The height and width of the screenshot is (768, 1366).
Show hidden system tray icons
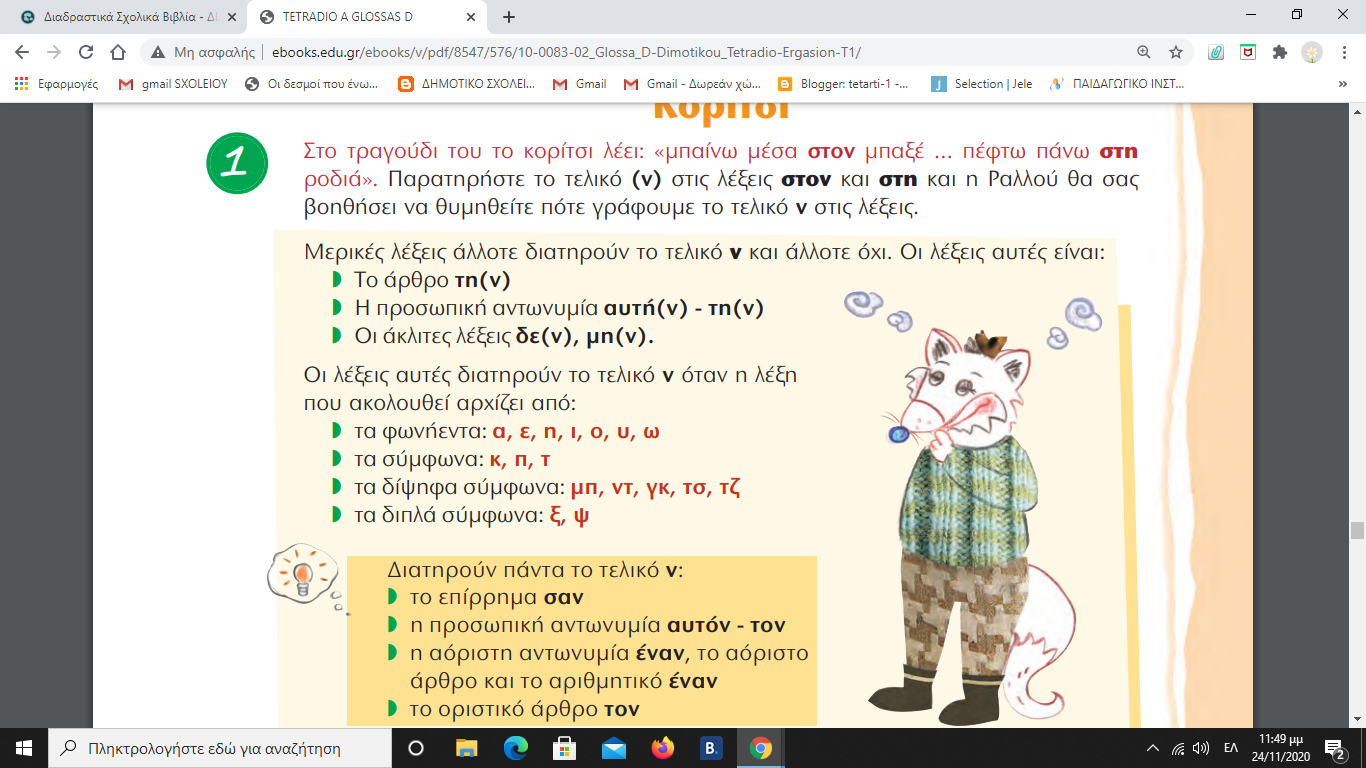point(1152,747)
